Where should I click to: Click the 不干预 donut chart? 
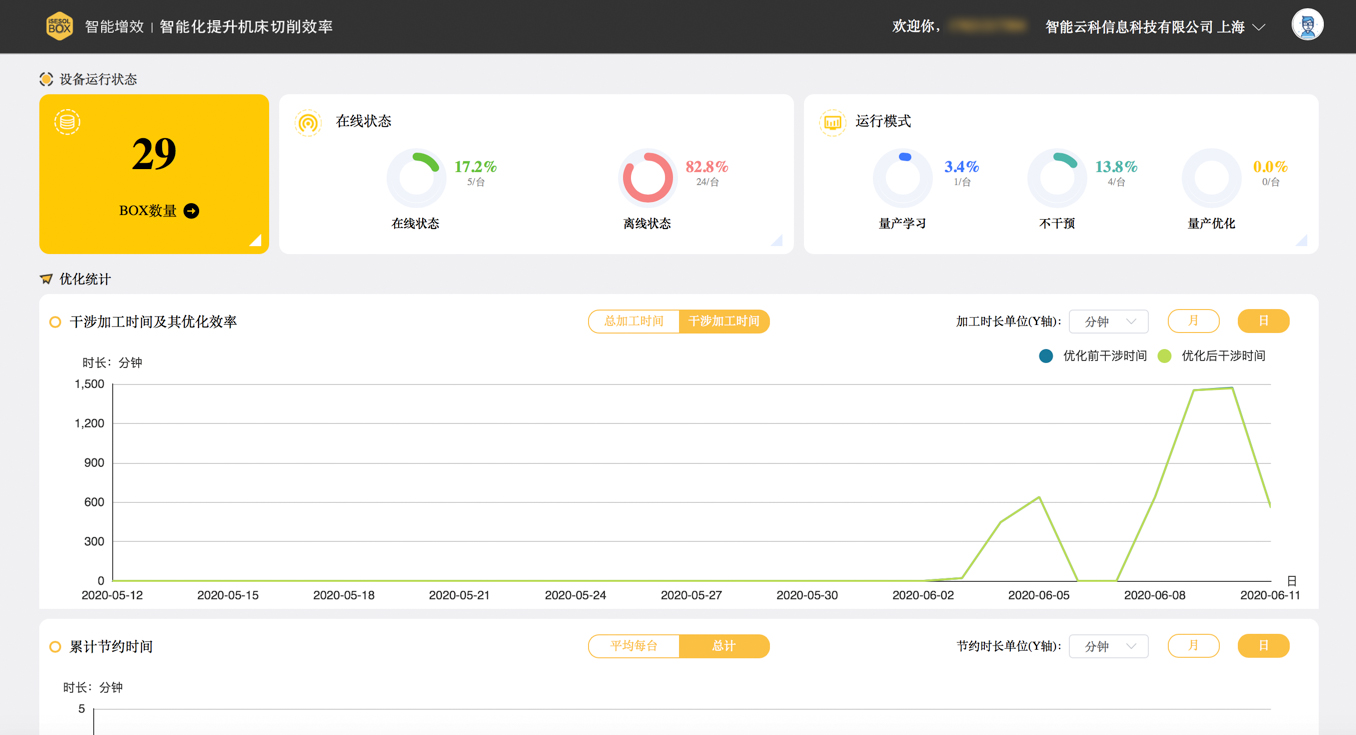tap(1057, 178)
